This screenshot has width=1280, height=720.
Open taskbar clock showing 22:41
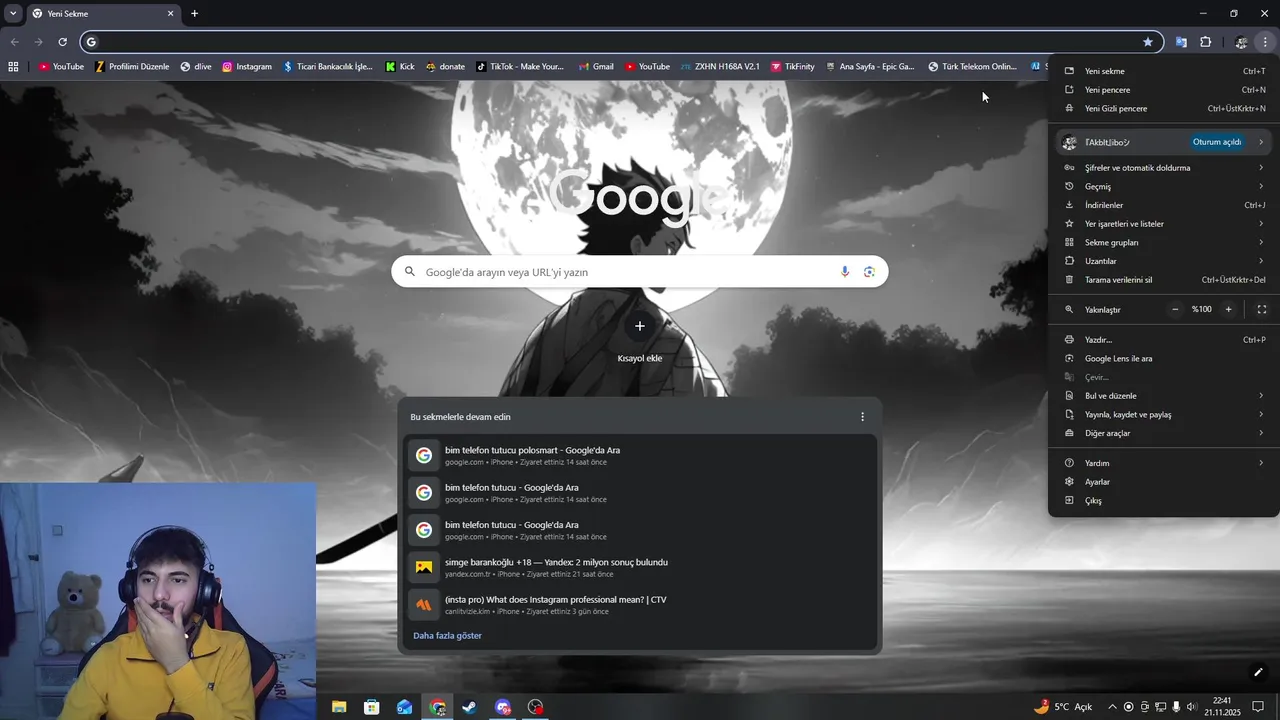coord(1222,707)
